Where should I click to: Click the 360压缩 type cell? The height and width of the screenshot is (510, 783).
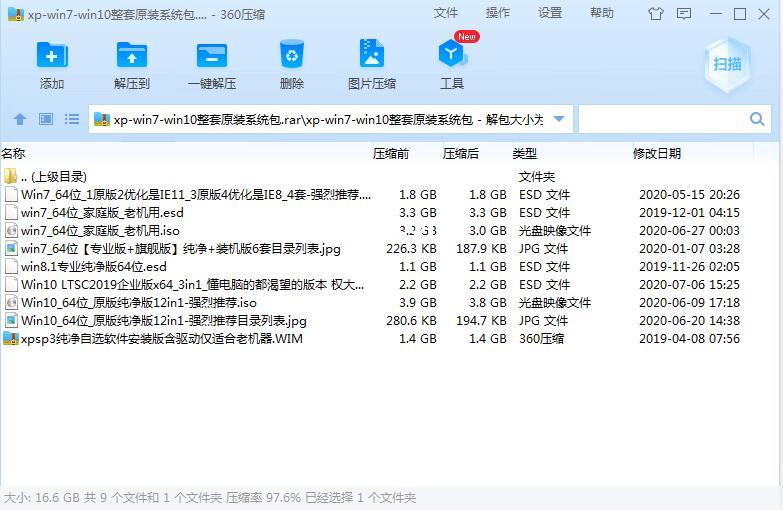[x=541, y=338]
